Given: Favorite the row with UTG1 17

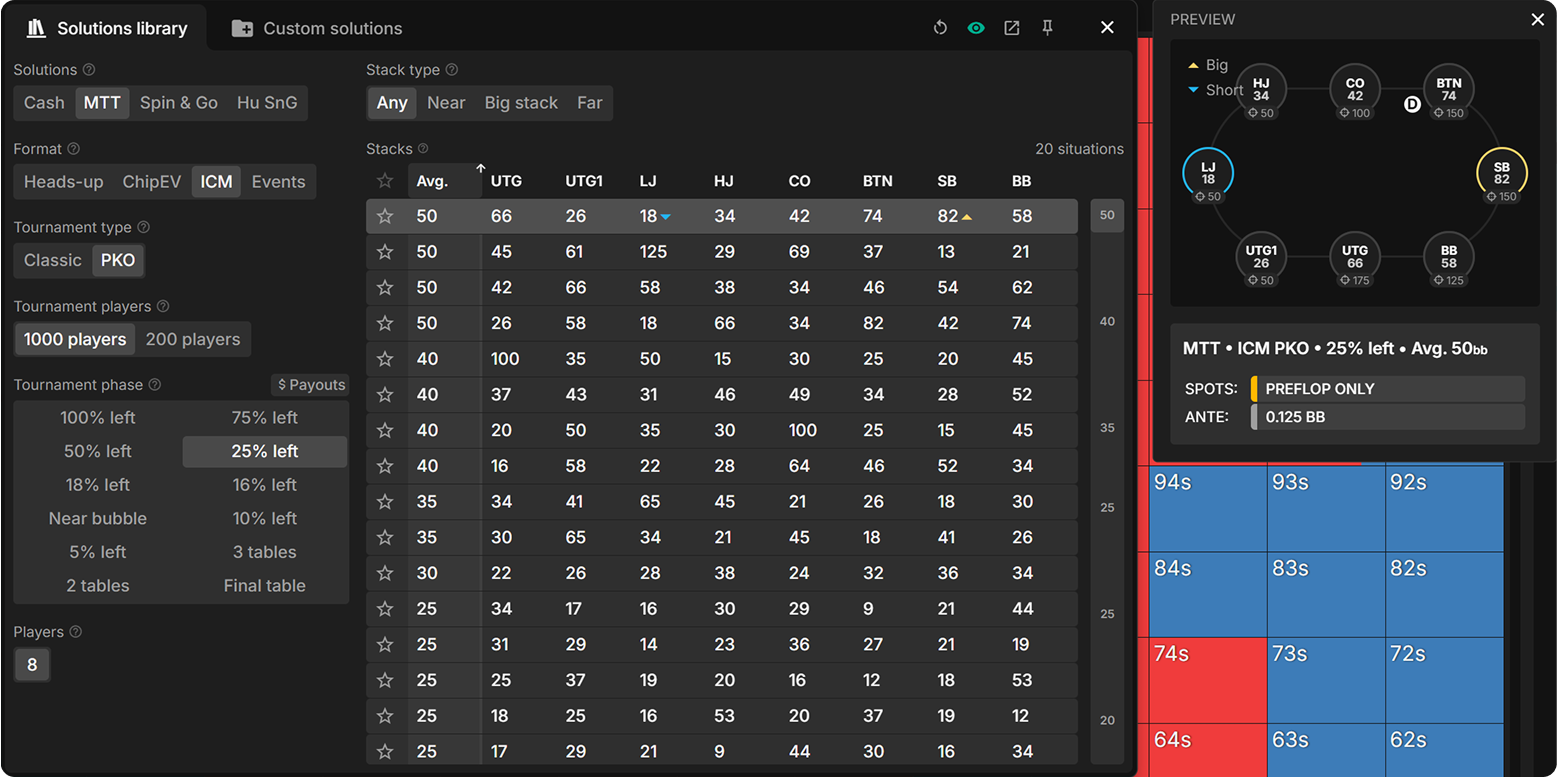Looking at the screenshot, I should tap(385, 609).
